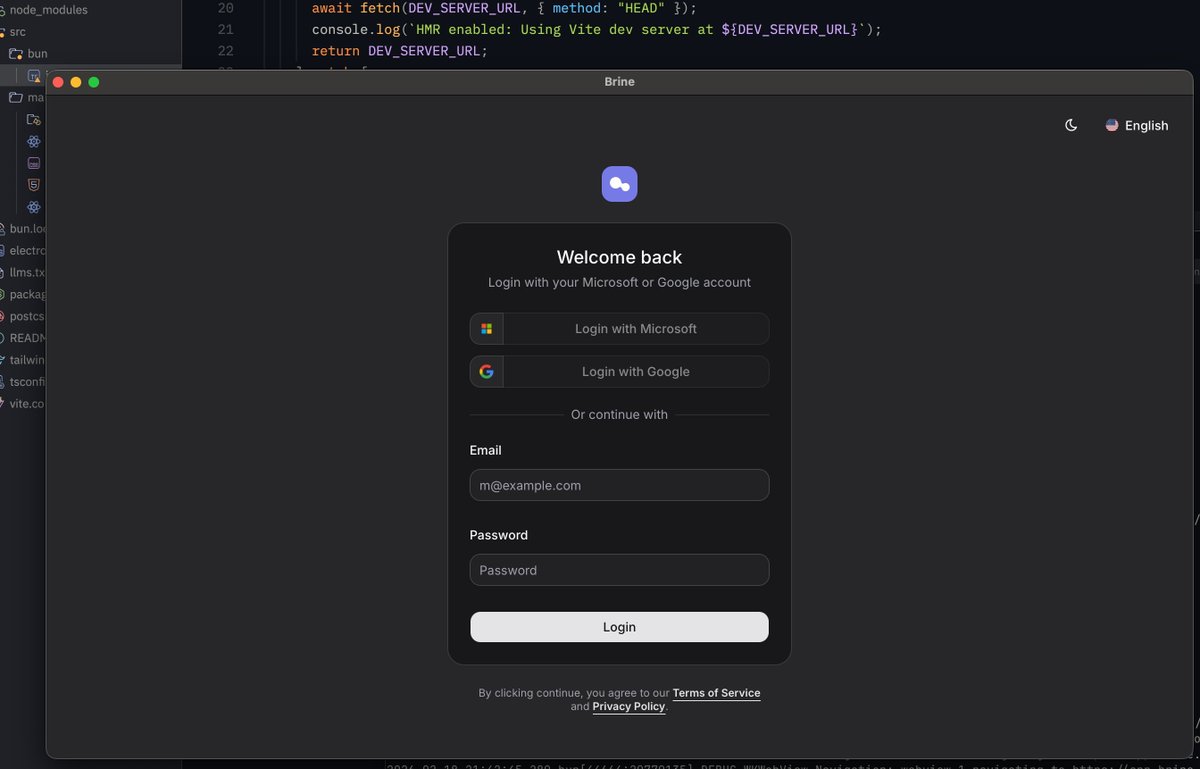Screen dimensions: 1200x769
Task: Select the tsconfig file in file tree
Action: click(x=23, y=382)
